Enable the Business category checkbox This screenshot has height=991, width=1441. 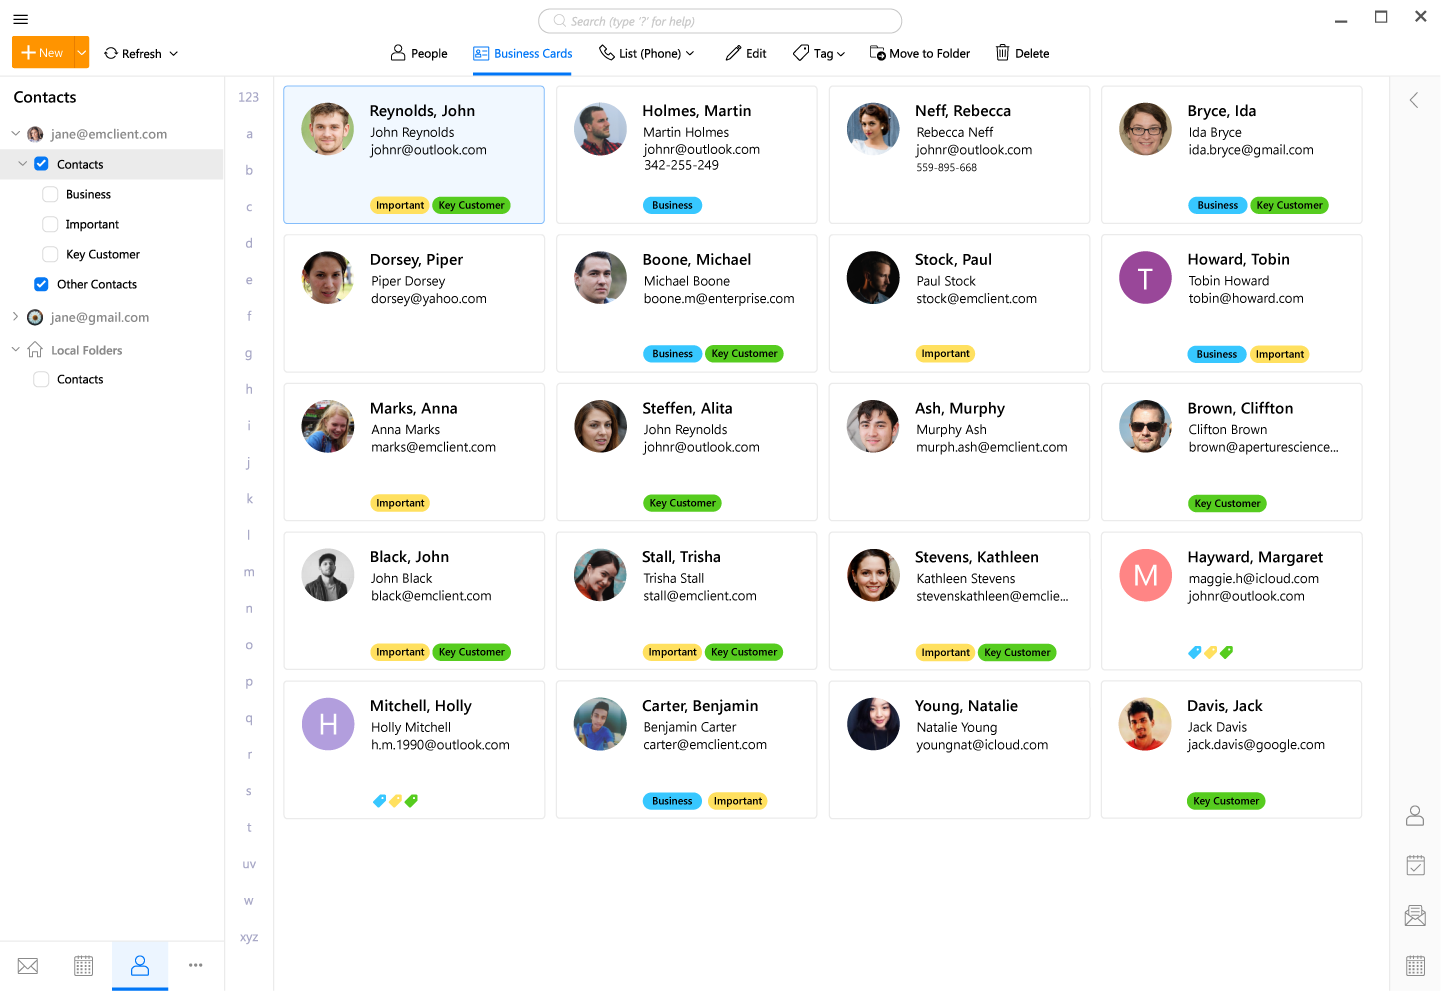pyautogui.click(x=50, y=195)
